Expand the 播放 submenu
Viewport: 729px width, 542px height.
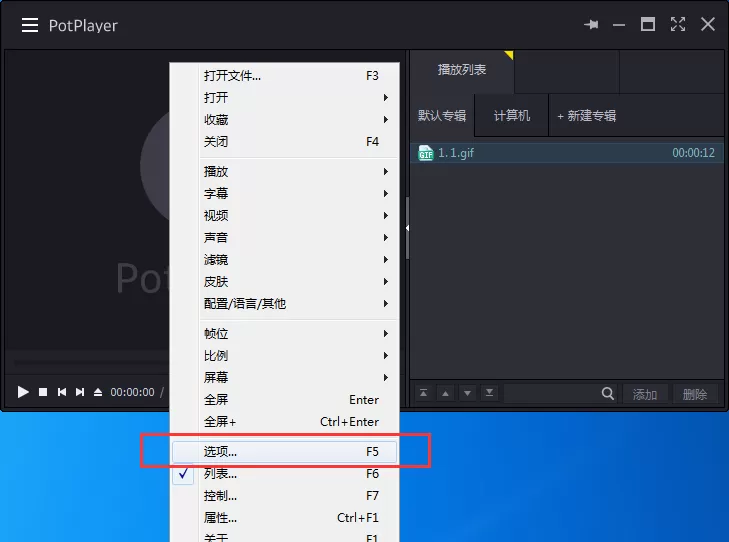(285, 172)
